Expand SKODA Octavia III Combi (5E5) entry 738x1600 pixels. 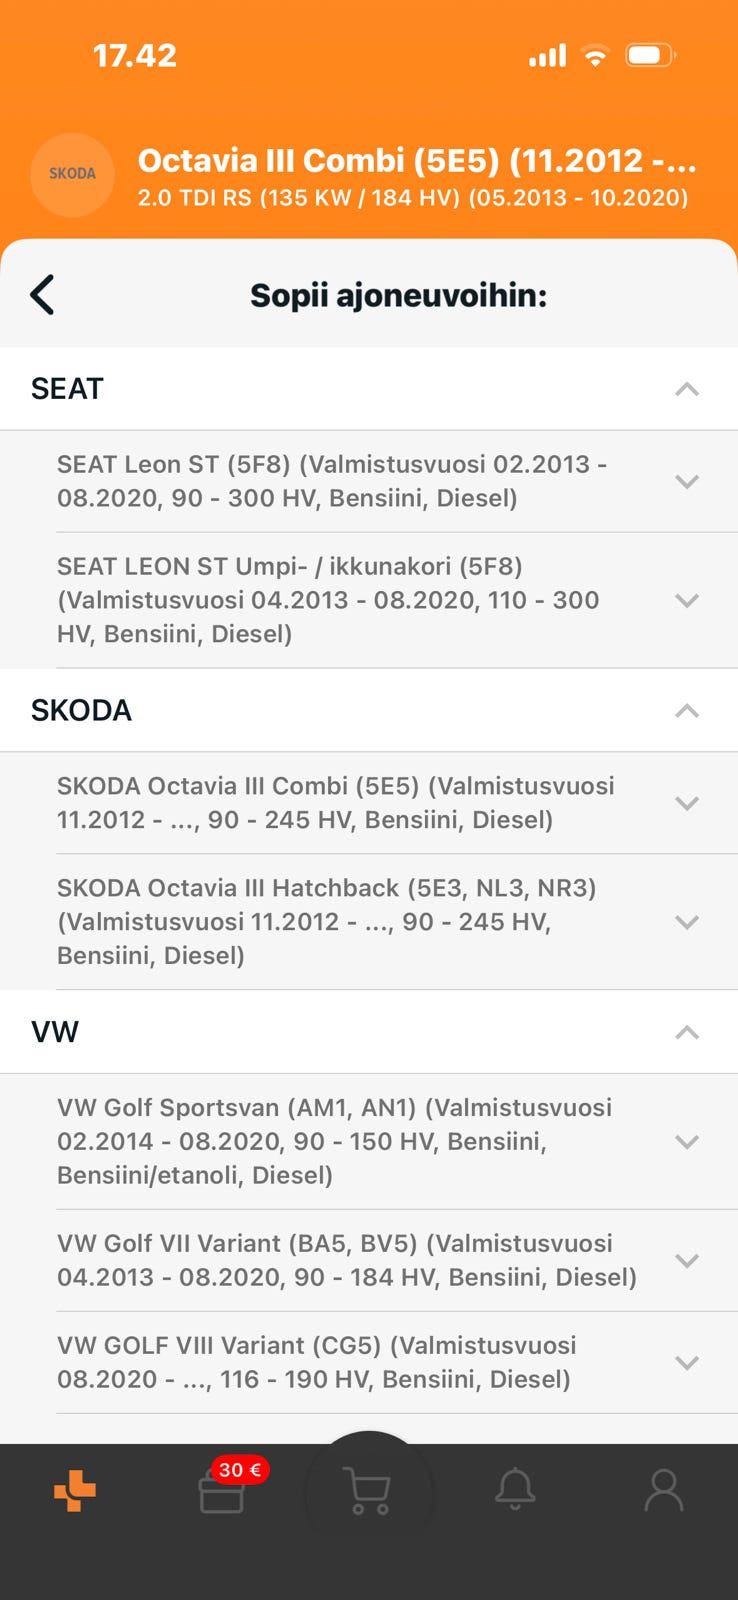point(686,803)
